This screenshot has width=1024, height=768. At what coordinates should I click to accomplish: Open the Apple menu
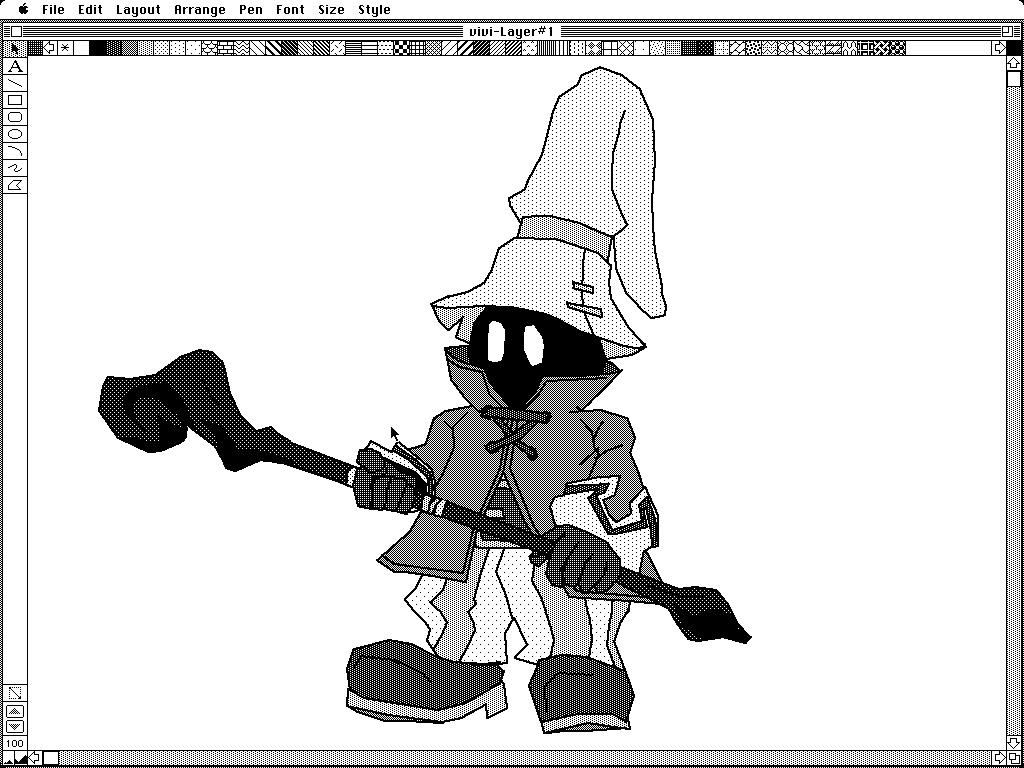click(24, 9)
